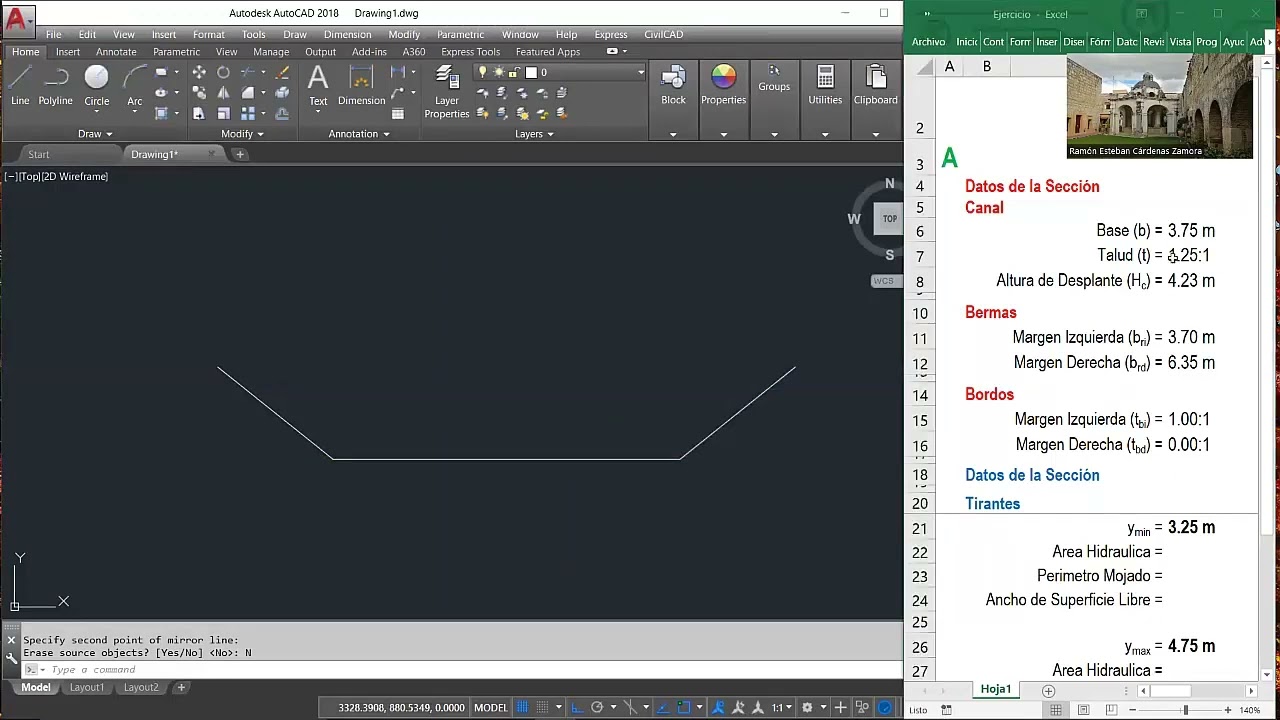This screenshot has width=1280, height=720.
Task: Add a new sheet in Excel
Action: [1048, 690]
